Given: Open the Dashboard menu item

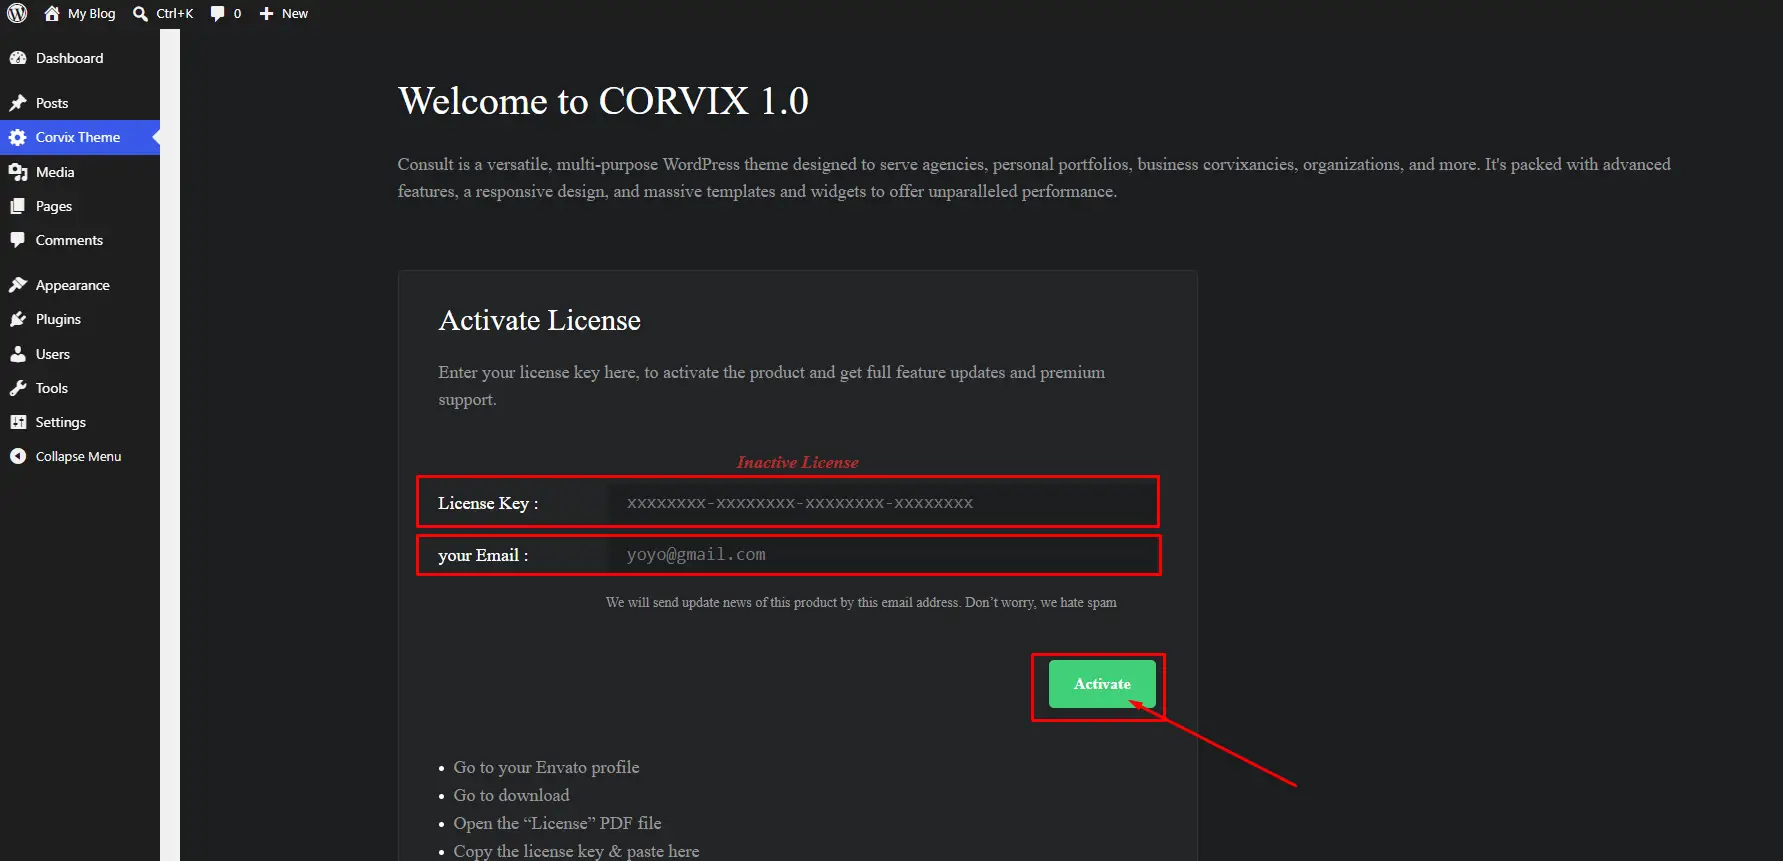Looking at the screenshot, I should pos(80,58).
